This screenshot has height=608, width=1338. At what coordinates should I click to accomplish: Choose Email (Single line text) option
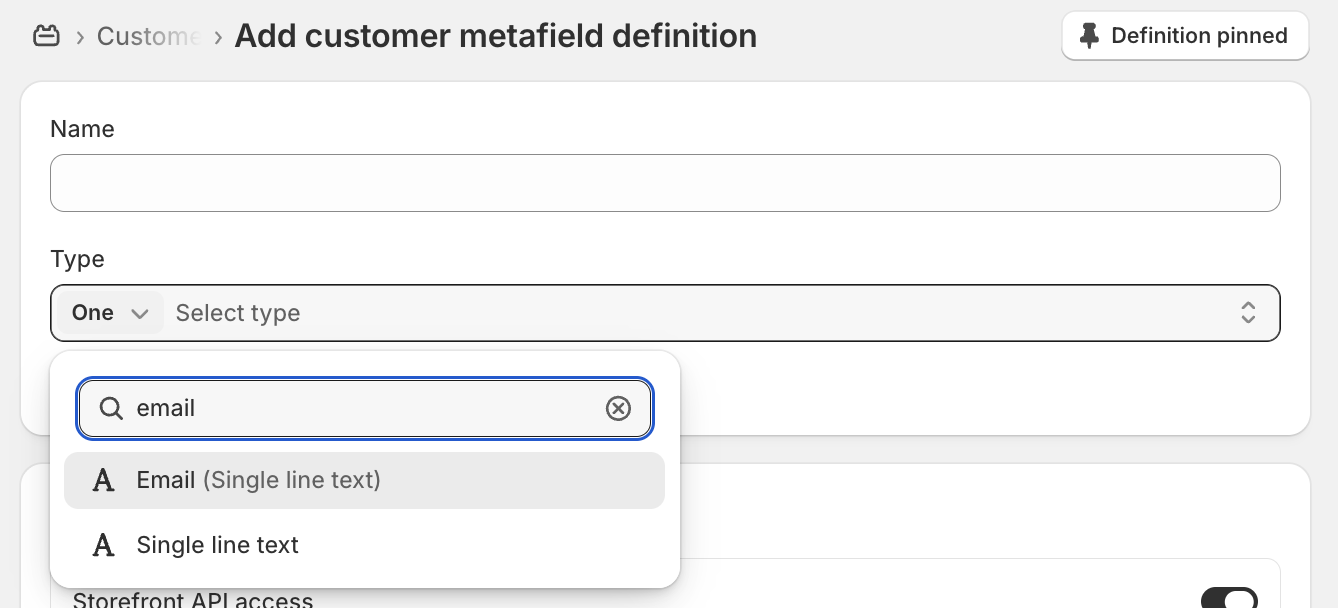364,480
